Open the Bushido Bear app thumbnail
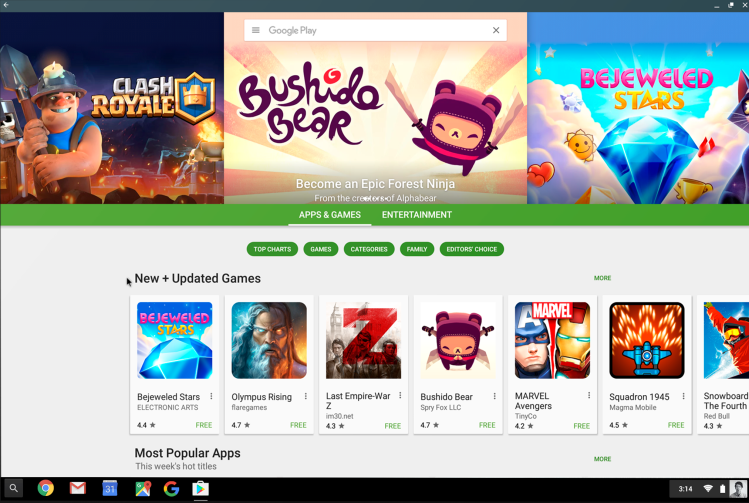 click(x=458, y=340)
